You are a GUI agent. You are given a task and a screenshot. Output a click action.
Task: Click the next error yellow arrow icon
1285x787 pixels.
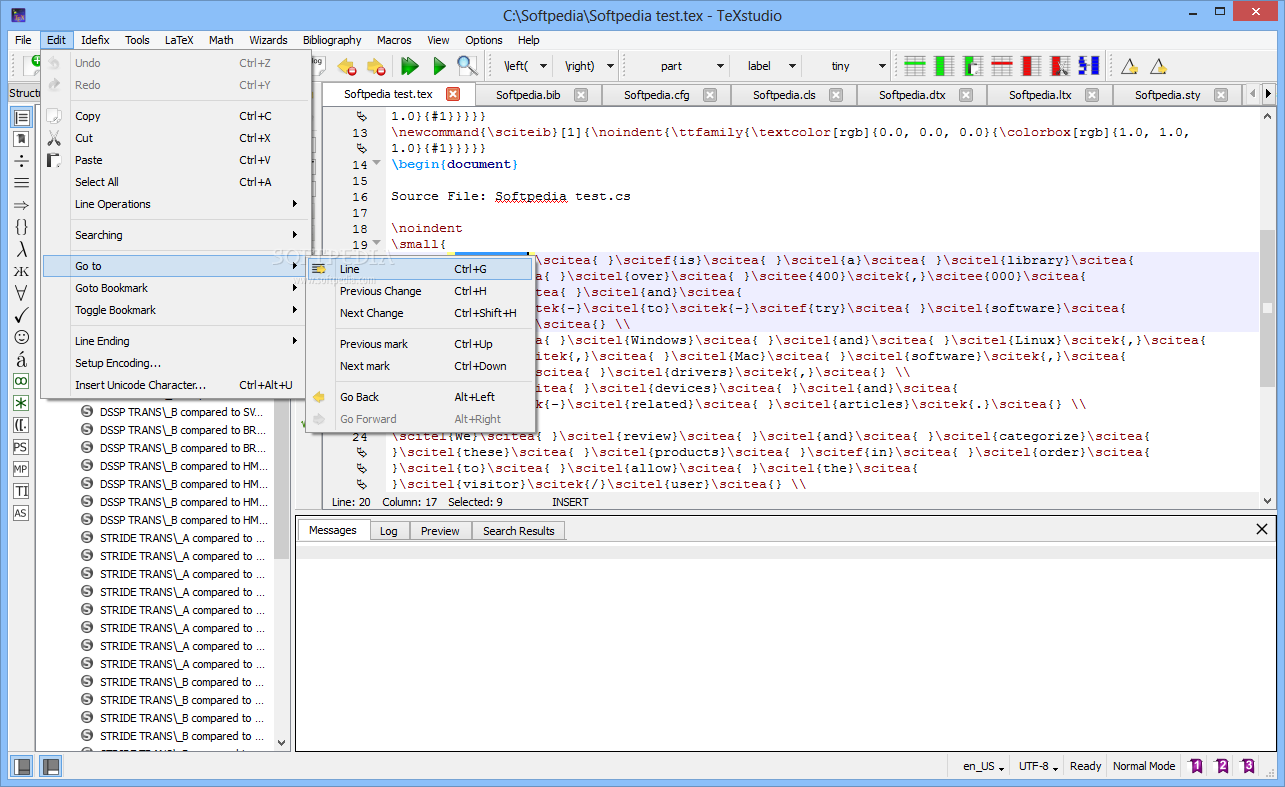(x=376, y=66)
